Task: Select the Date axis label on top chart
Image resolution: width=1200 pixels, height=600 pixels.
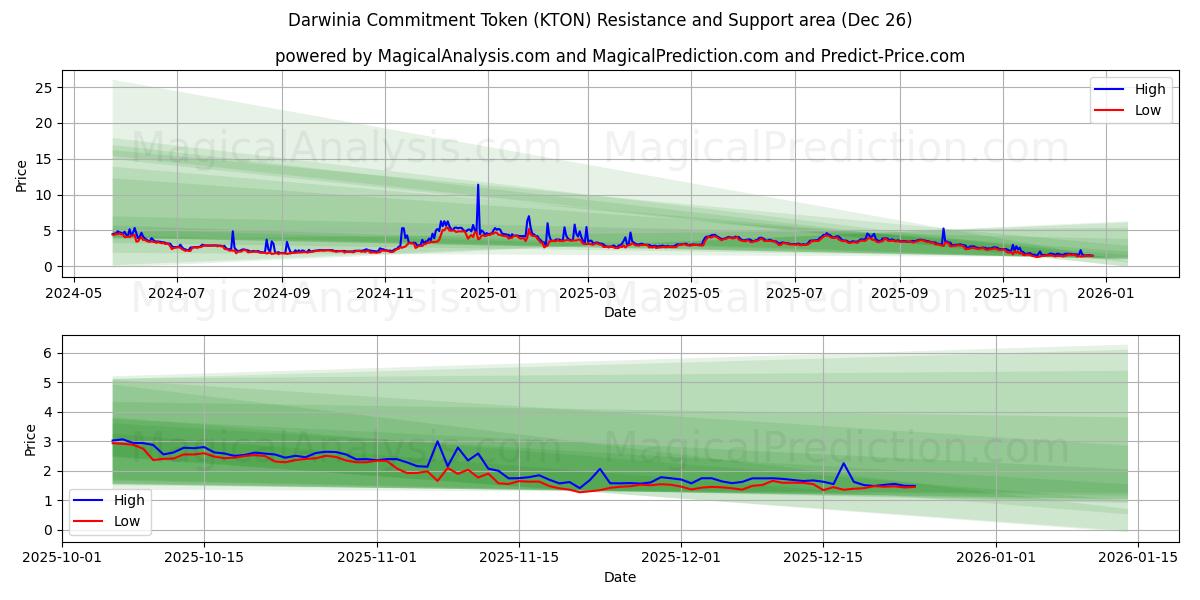Action: tap(622, 312)
